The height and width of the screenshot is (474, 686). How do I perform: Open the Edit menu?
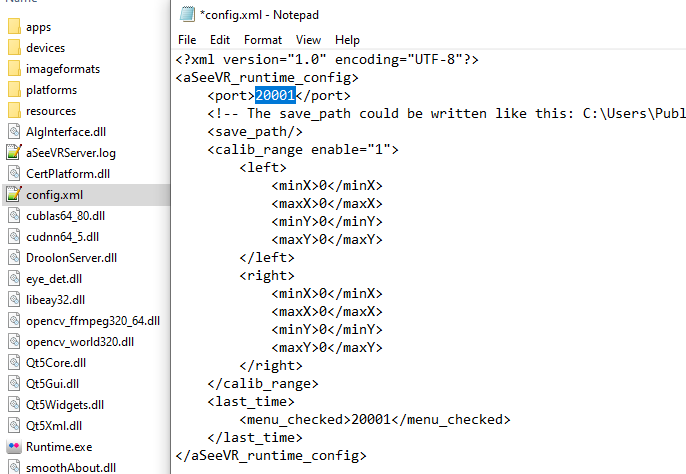[x=220, y=40]
